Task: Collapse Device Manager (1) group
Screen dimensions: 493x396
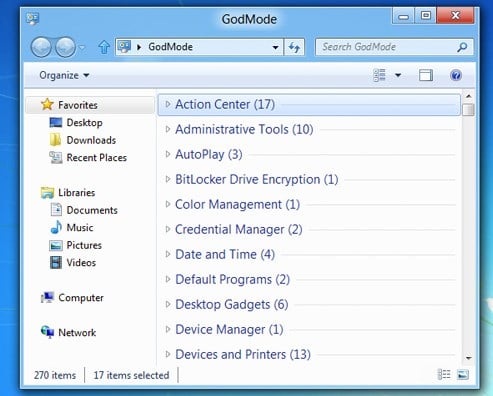Action: point(168,329)
